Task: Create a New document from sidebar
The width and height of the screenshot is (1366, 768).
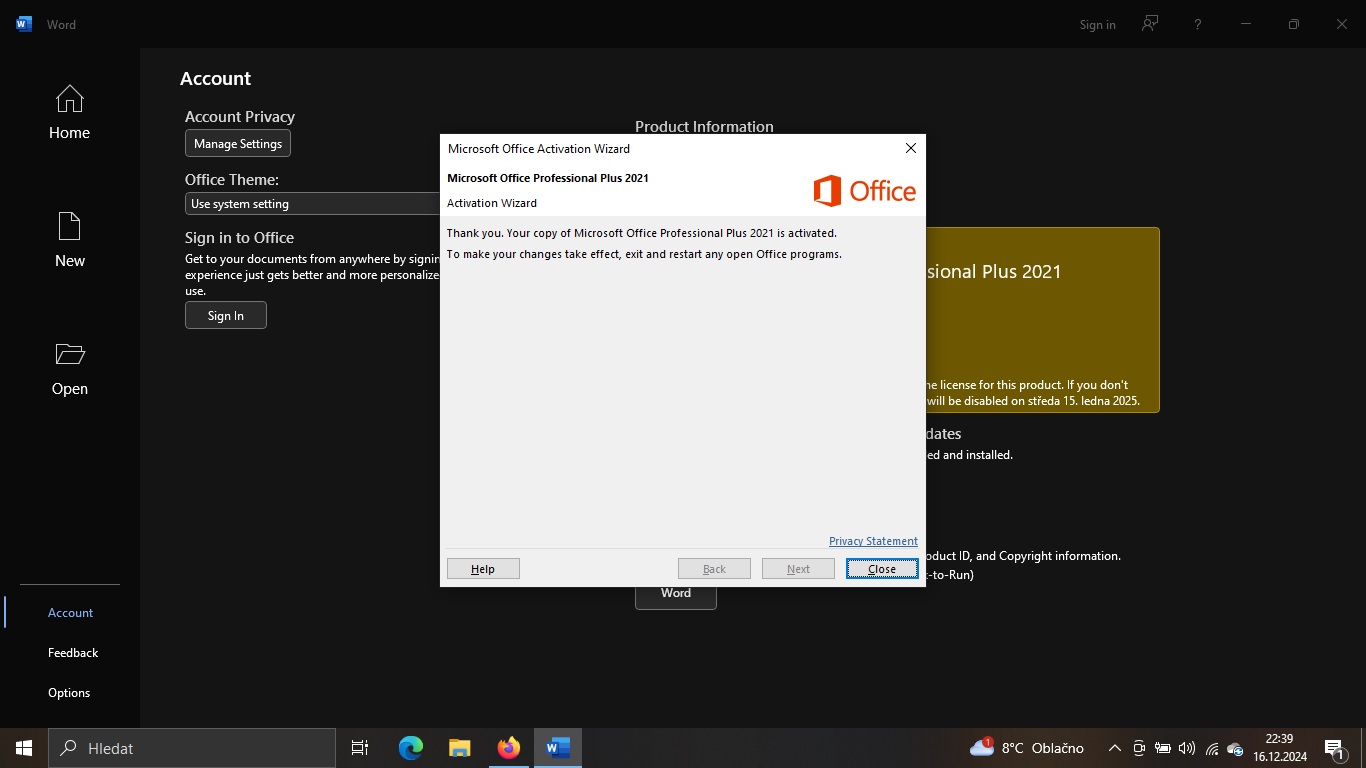Action: point(69,241)
